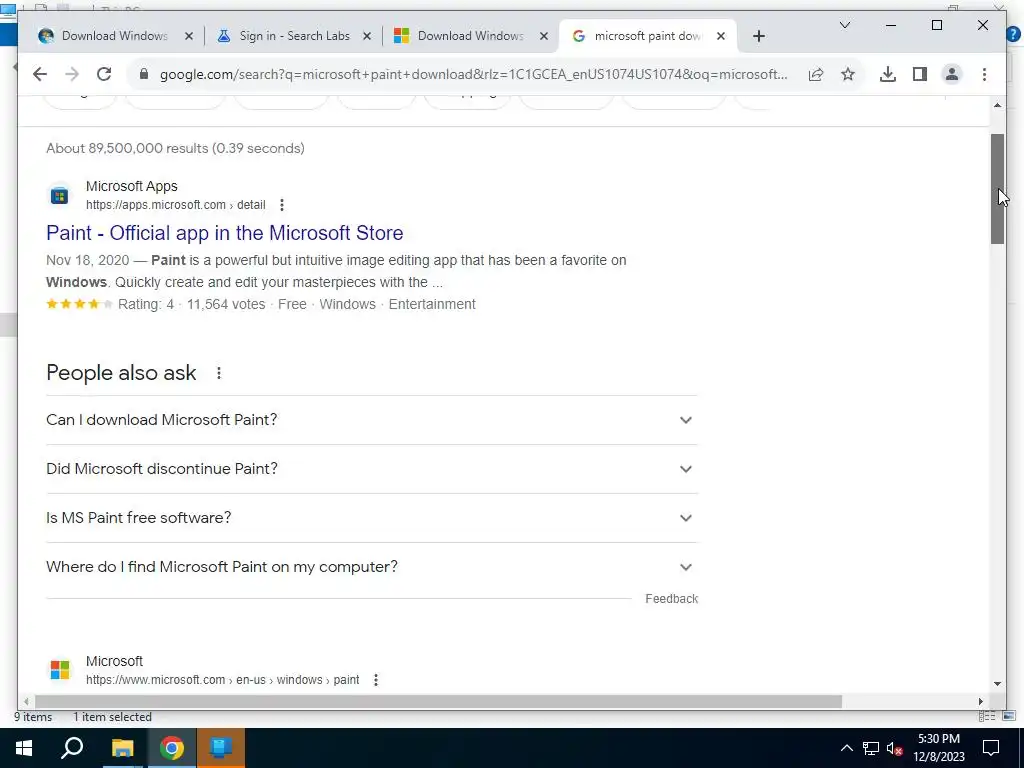This screenshot has height=768, width=1024.
Task: Open the Chrome profile avatar
Action: tap(952, 74)
